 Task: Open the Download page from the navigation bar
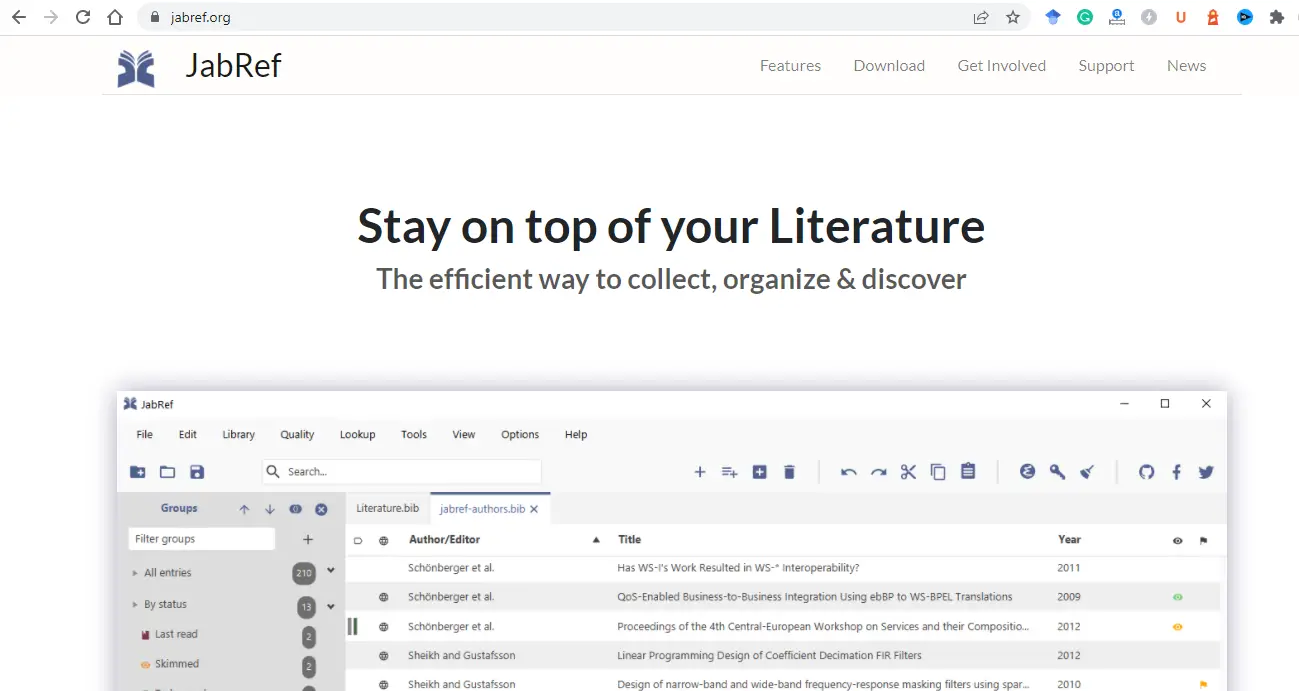(x=889, y=65)
